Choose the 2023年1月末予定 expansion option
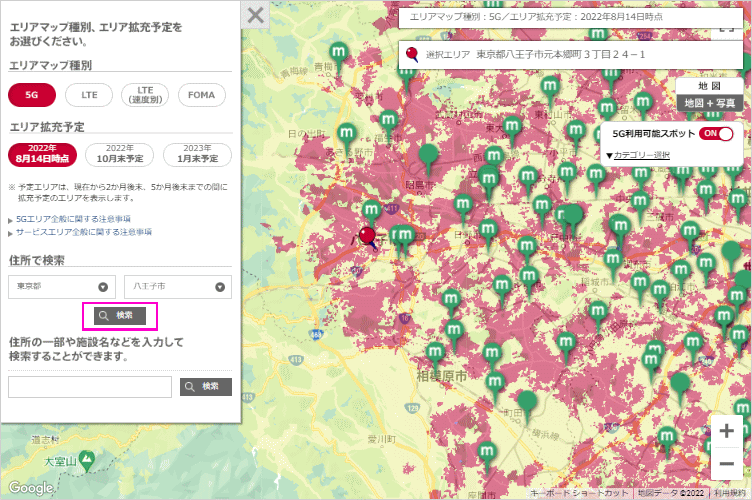752x500 pixels. (x=198, y=154)
